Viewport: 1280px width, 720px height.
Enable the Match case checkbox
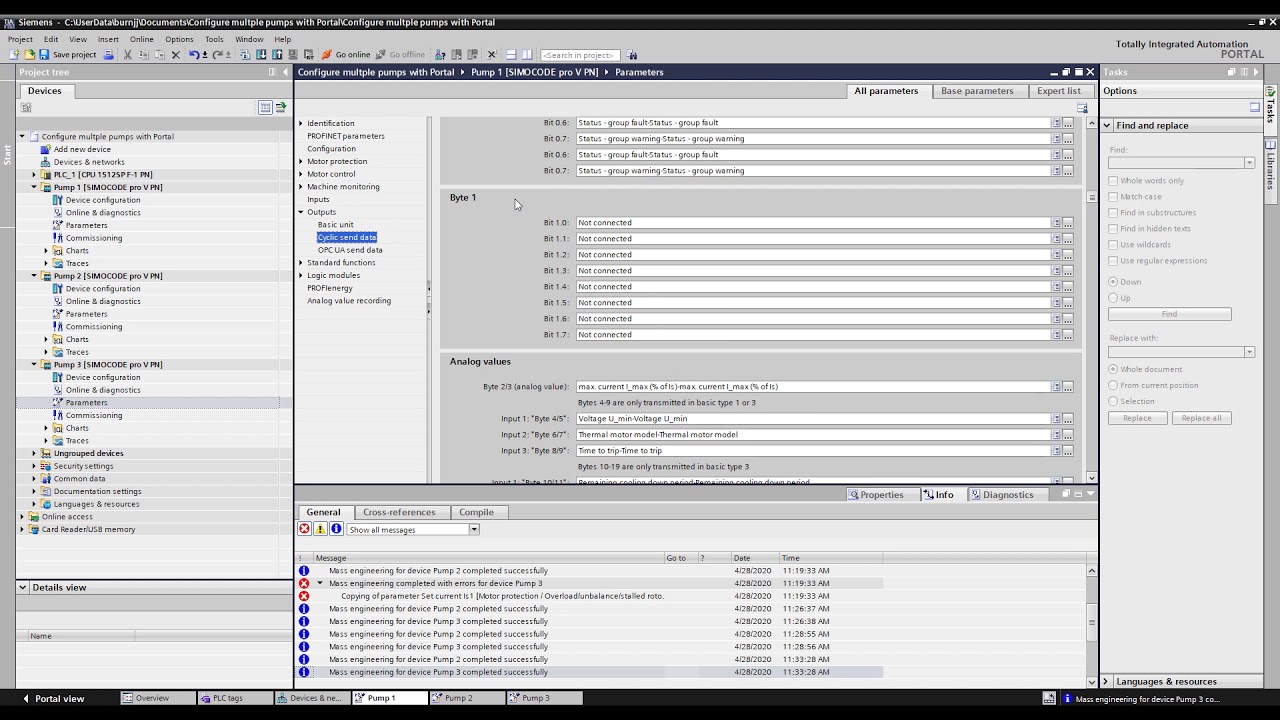pos(1113,197)
